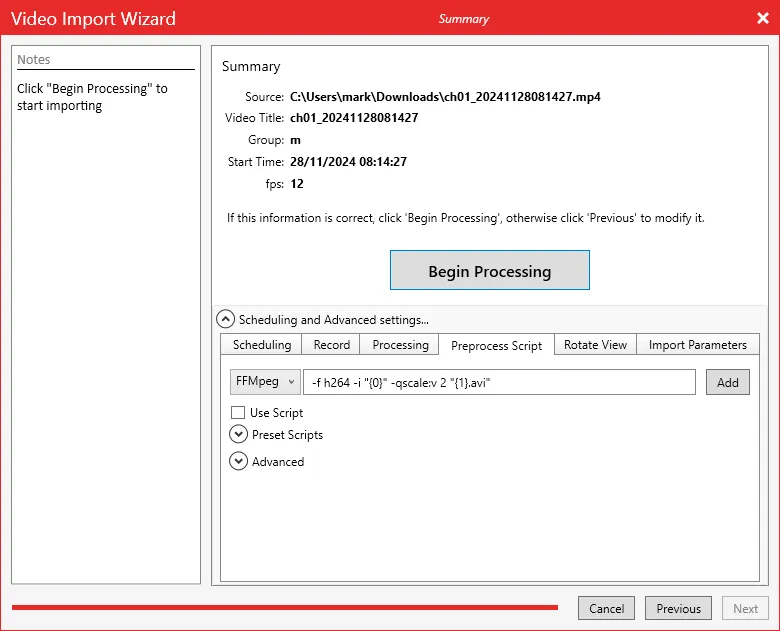Open the FFMpeg script type dropdown

point(265,382)
